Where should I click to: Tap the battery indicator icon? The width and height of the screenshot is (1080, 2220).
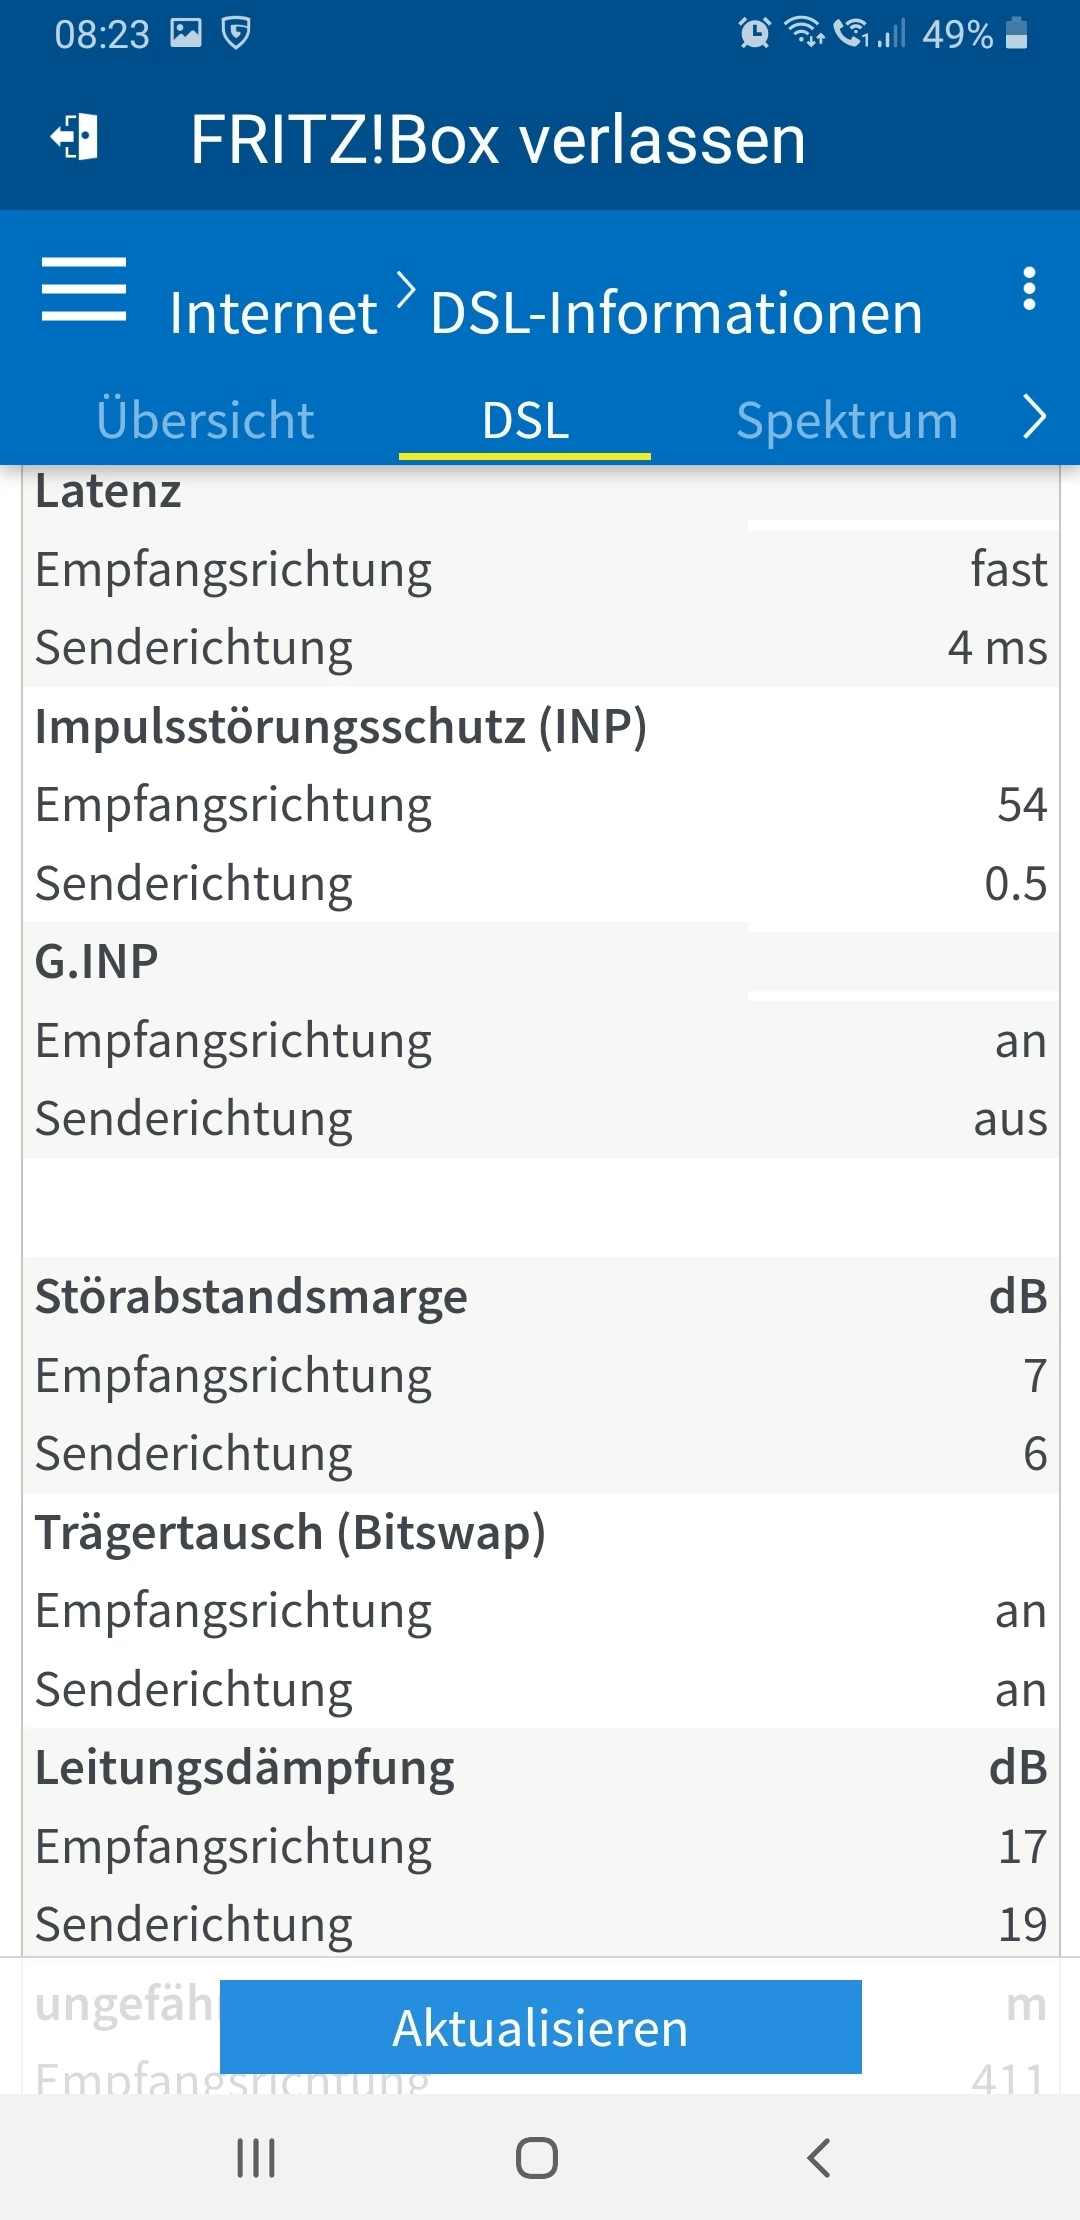coord(1016,34)
